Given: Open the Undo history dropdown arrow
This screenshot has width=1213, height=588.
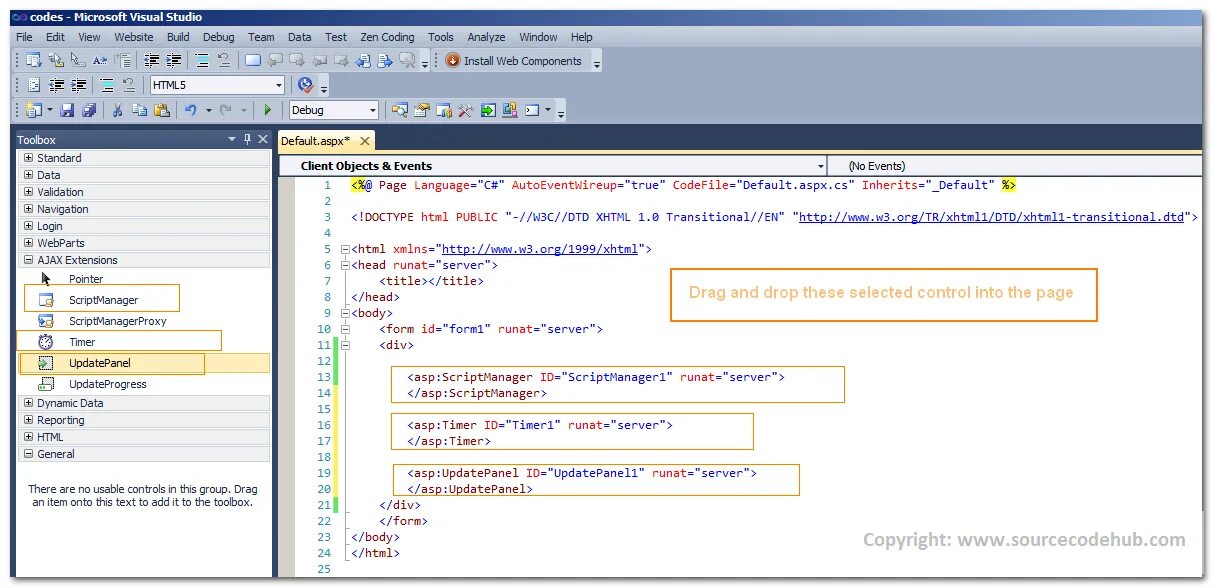Looking at the screenshot, I should (208, 110).
